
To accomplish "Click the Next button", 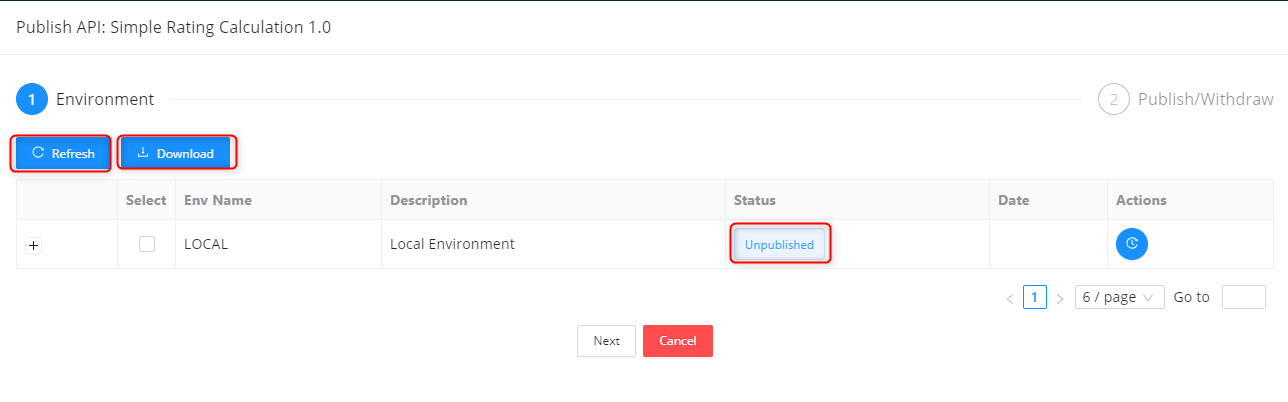I will (x=606, y=341).
